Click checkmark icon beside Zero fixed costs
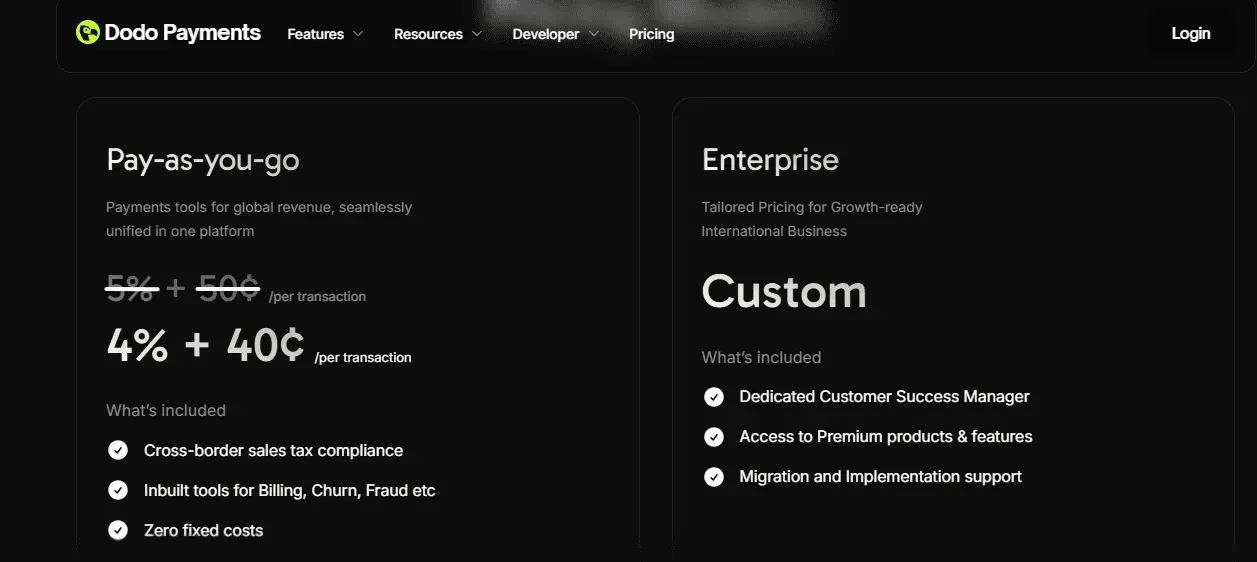1257x562 pixels. click(x=118, y=530)
